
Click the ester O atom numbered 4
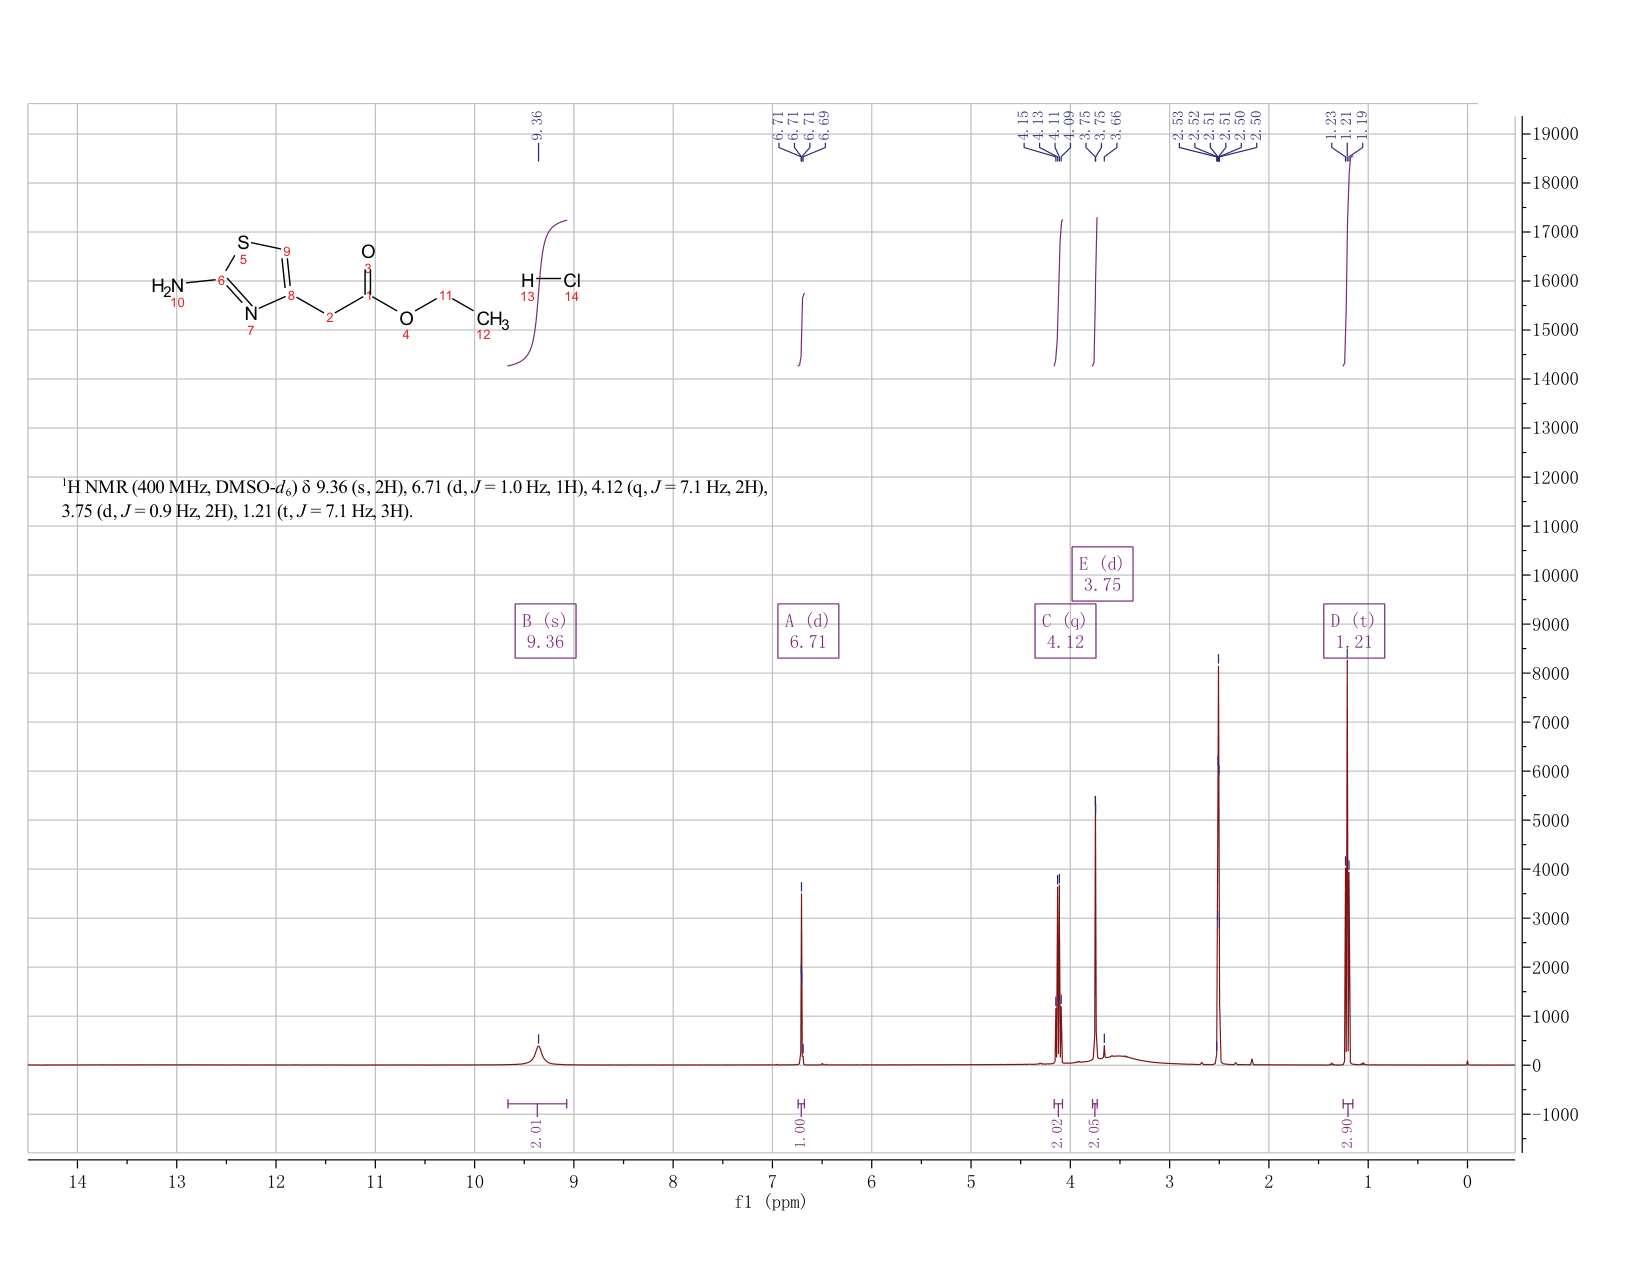pyautogui.click(x=406, y=319)
